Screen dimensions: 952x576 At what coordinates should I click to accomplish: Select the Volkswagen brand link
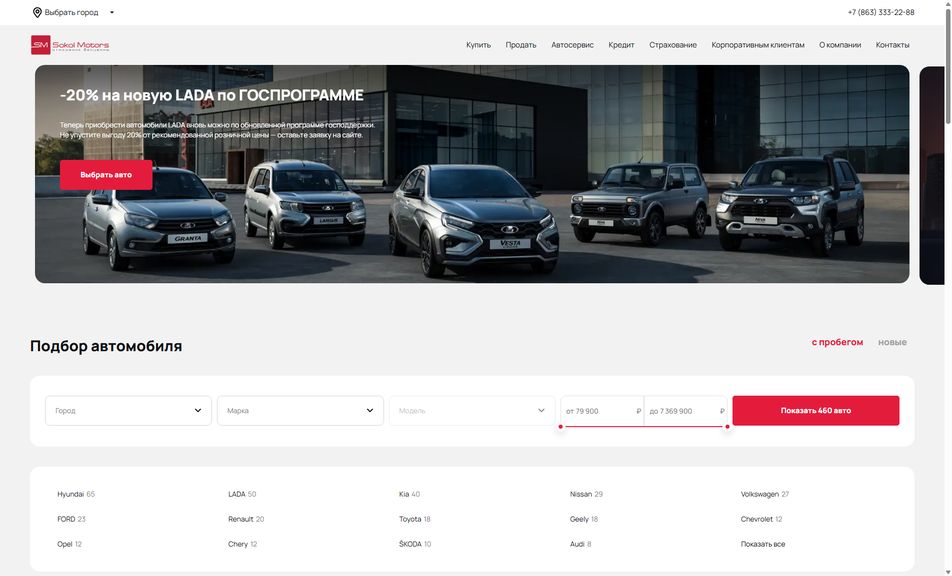(x=764, y=494)
